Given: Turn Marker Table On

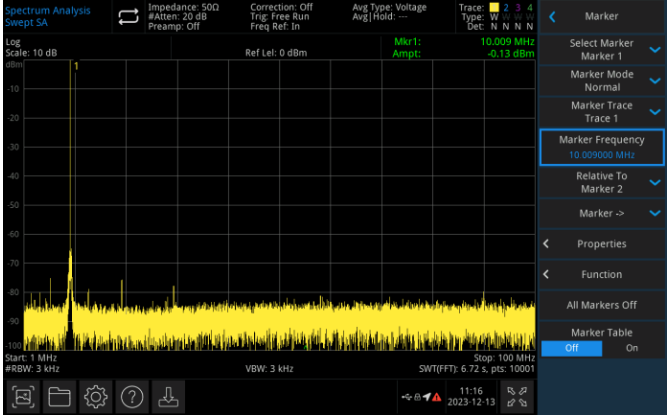Looking at the screenshot, I should click(632, 348).
